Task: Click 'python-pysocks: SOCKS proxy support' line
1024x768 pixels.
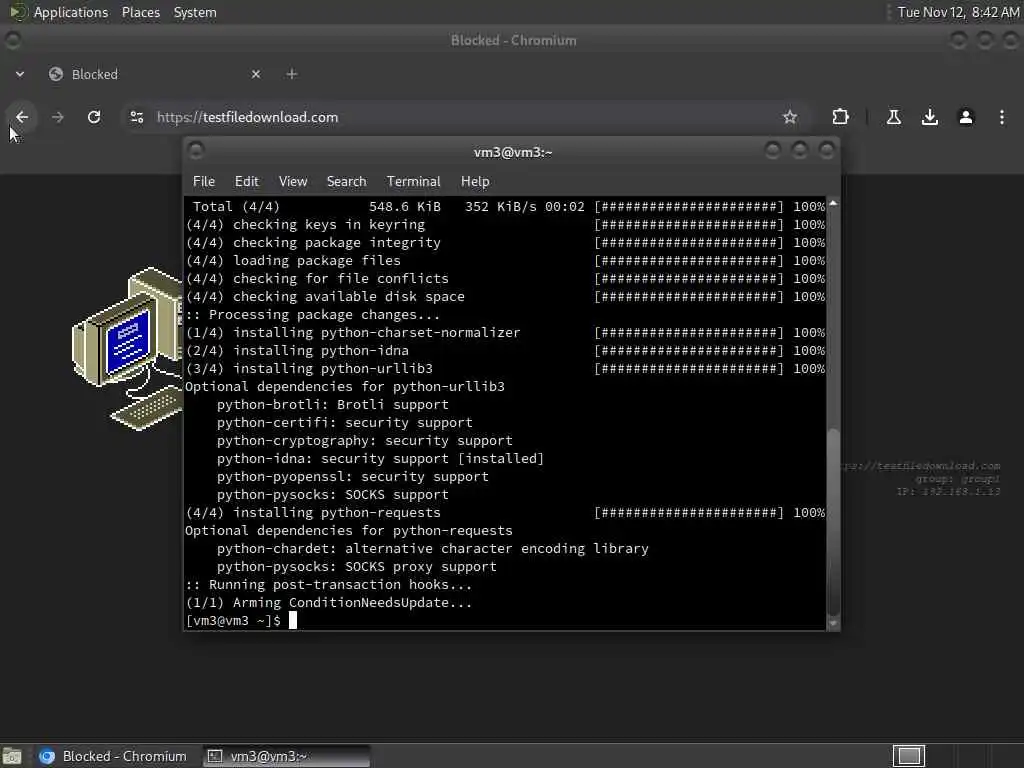Action: click(x=357, y=567)
